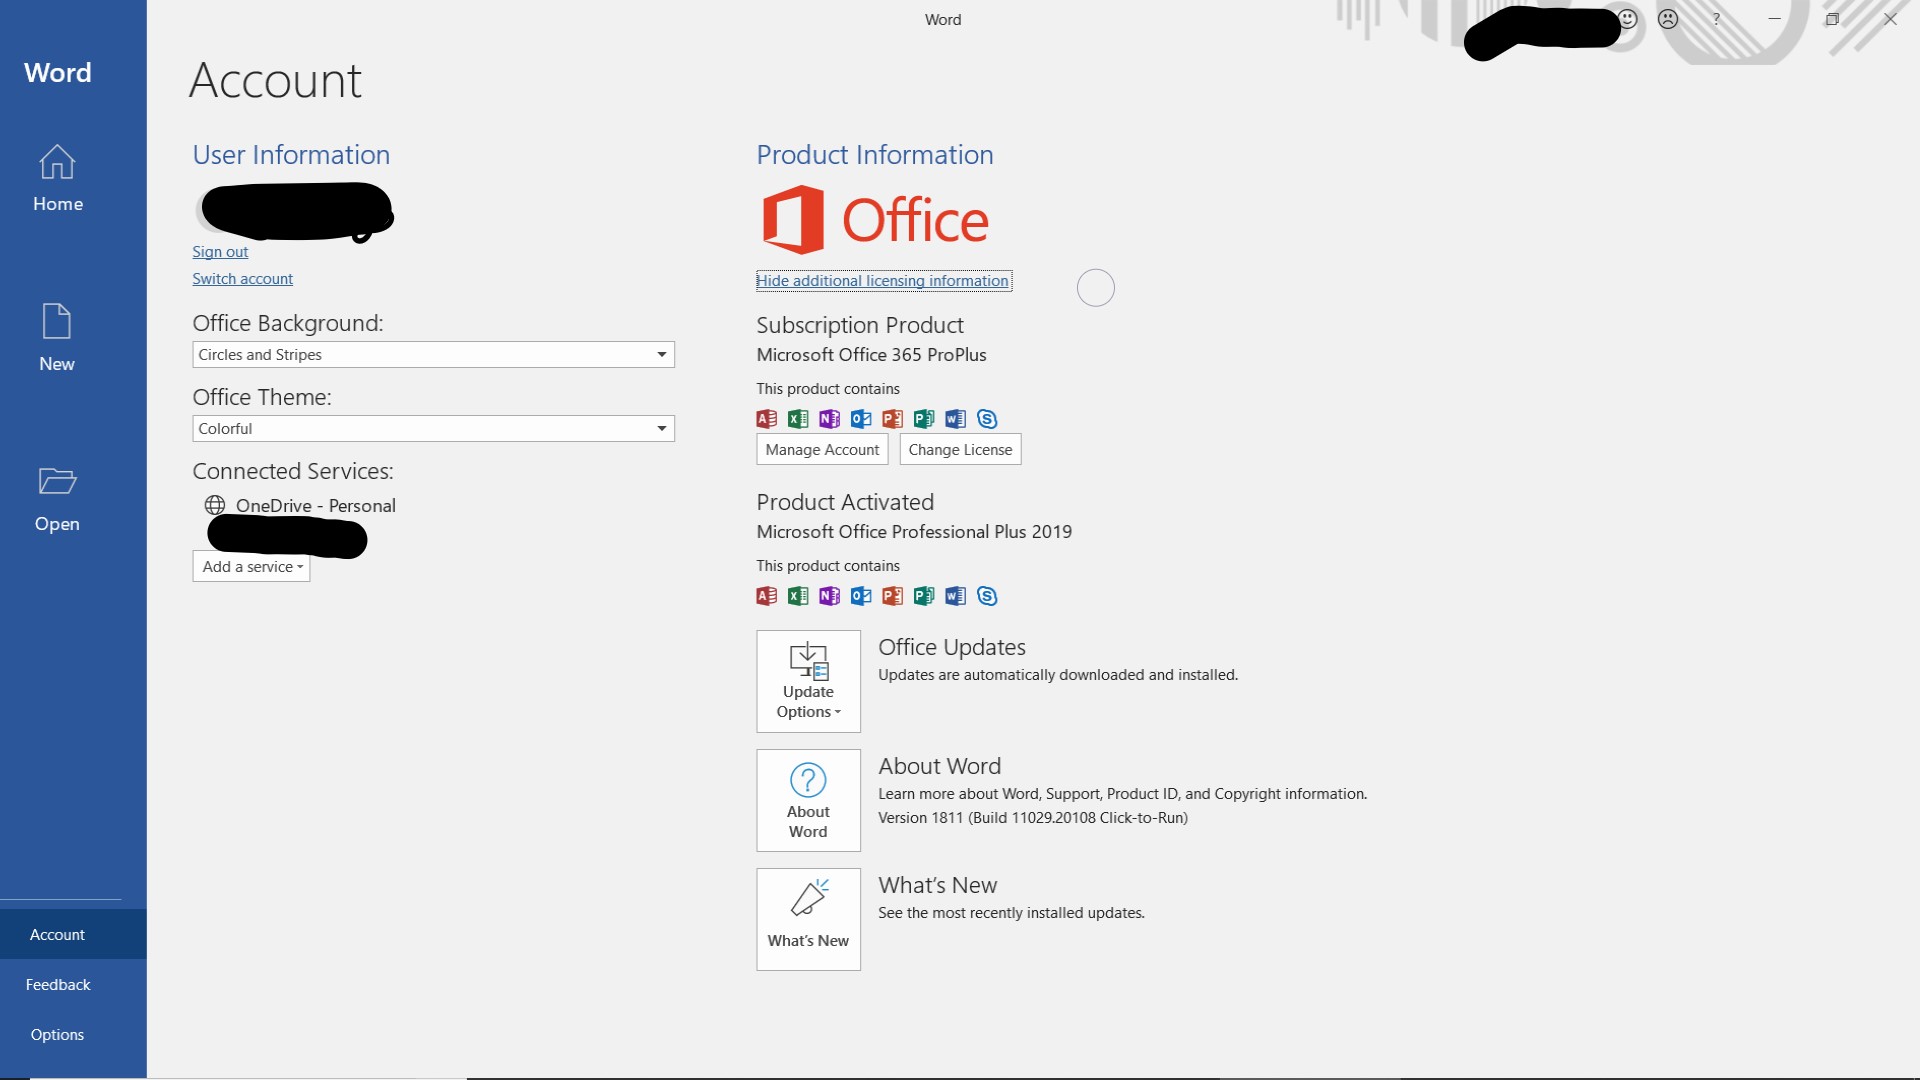Click the OneDrive Personal globe icon
Image resolution: width=1920 pixels, height=1080 pixels.
215,505
